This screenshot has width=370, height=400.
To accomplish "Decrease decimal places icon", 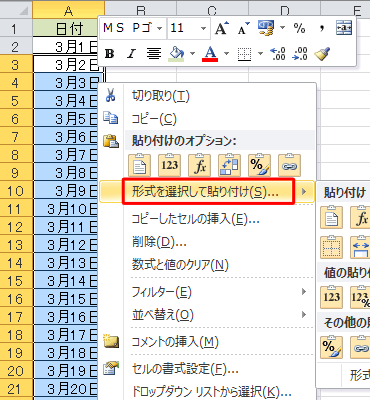I will [300, 54].
